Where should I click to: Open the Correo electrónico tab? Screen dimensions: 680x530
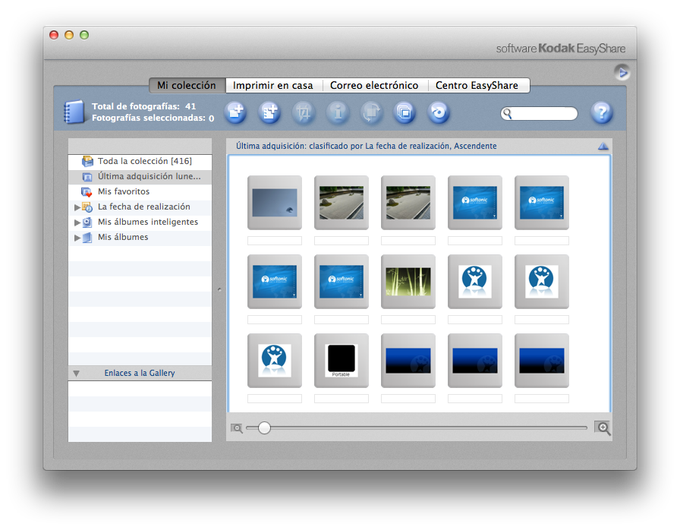(x=374, y=85)
